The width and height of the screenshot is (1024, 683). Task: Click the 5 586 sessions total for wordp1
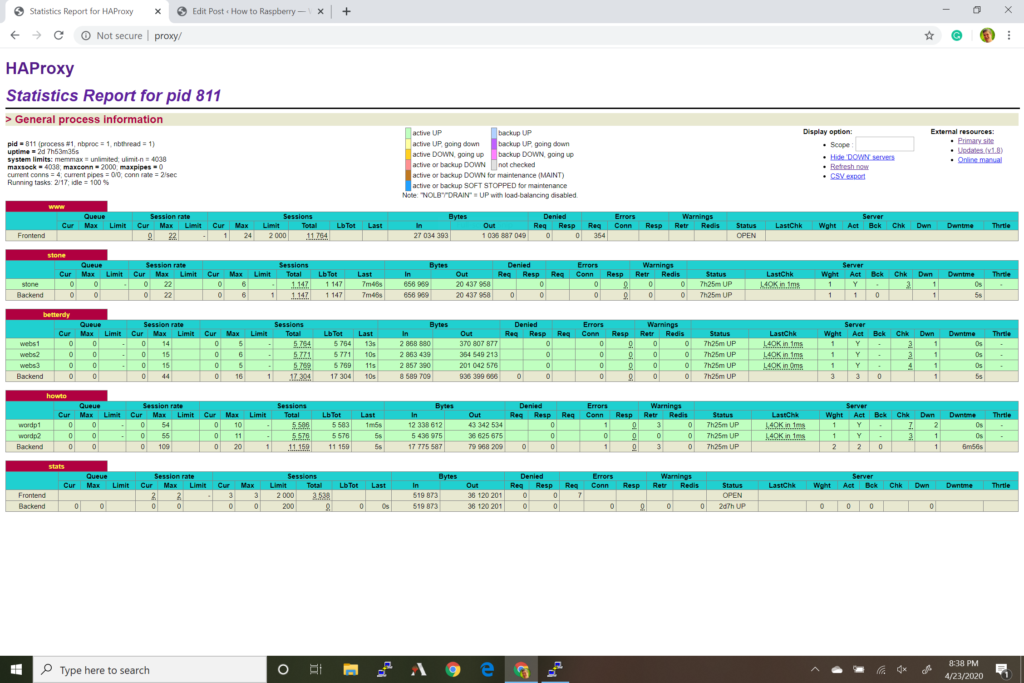300,425
